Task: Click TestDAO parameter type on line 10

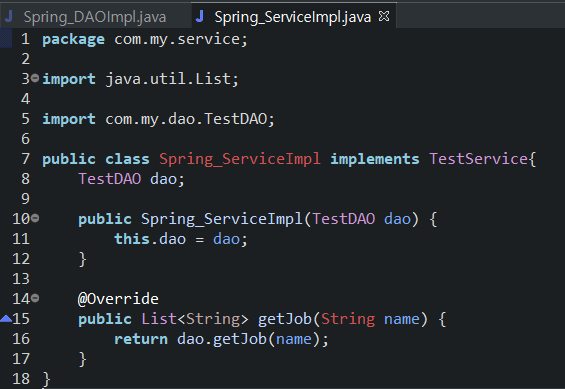Action: (x=344, y=219)
